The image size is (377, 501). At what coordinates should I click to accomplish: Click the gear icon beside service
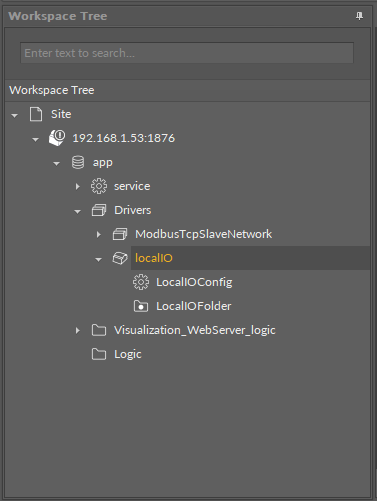tap(99, 186)
